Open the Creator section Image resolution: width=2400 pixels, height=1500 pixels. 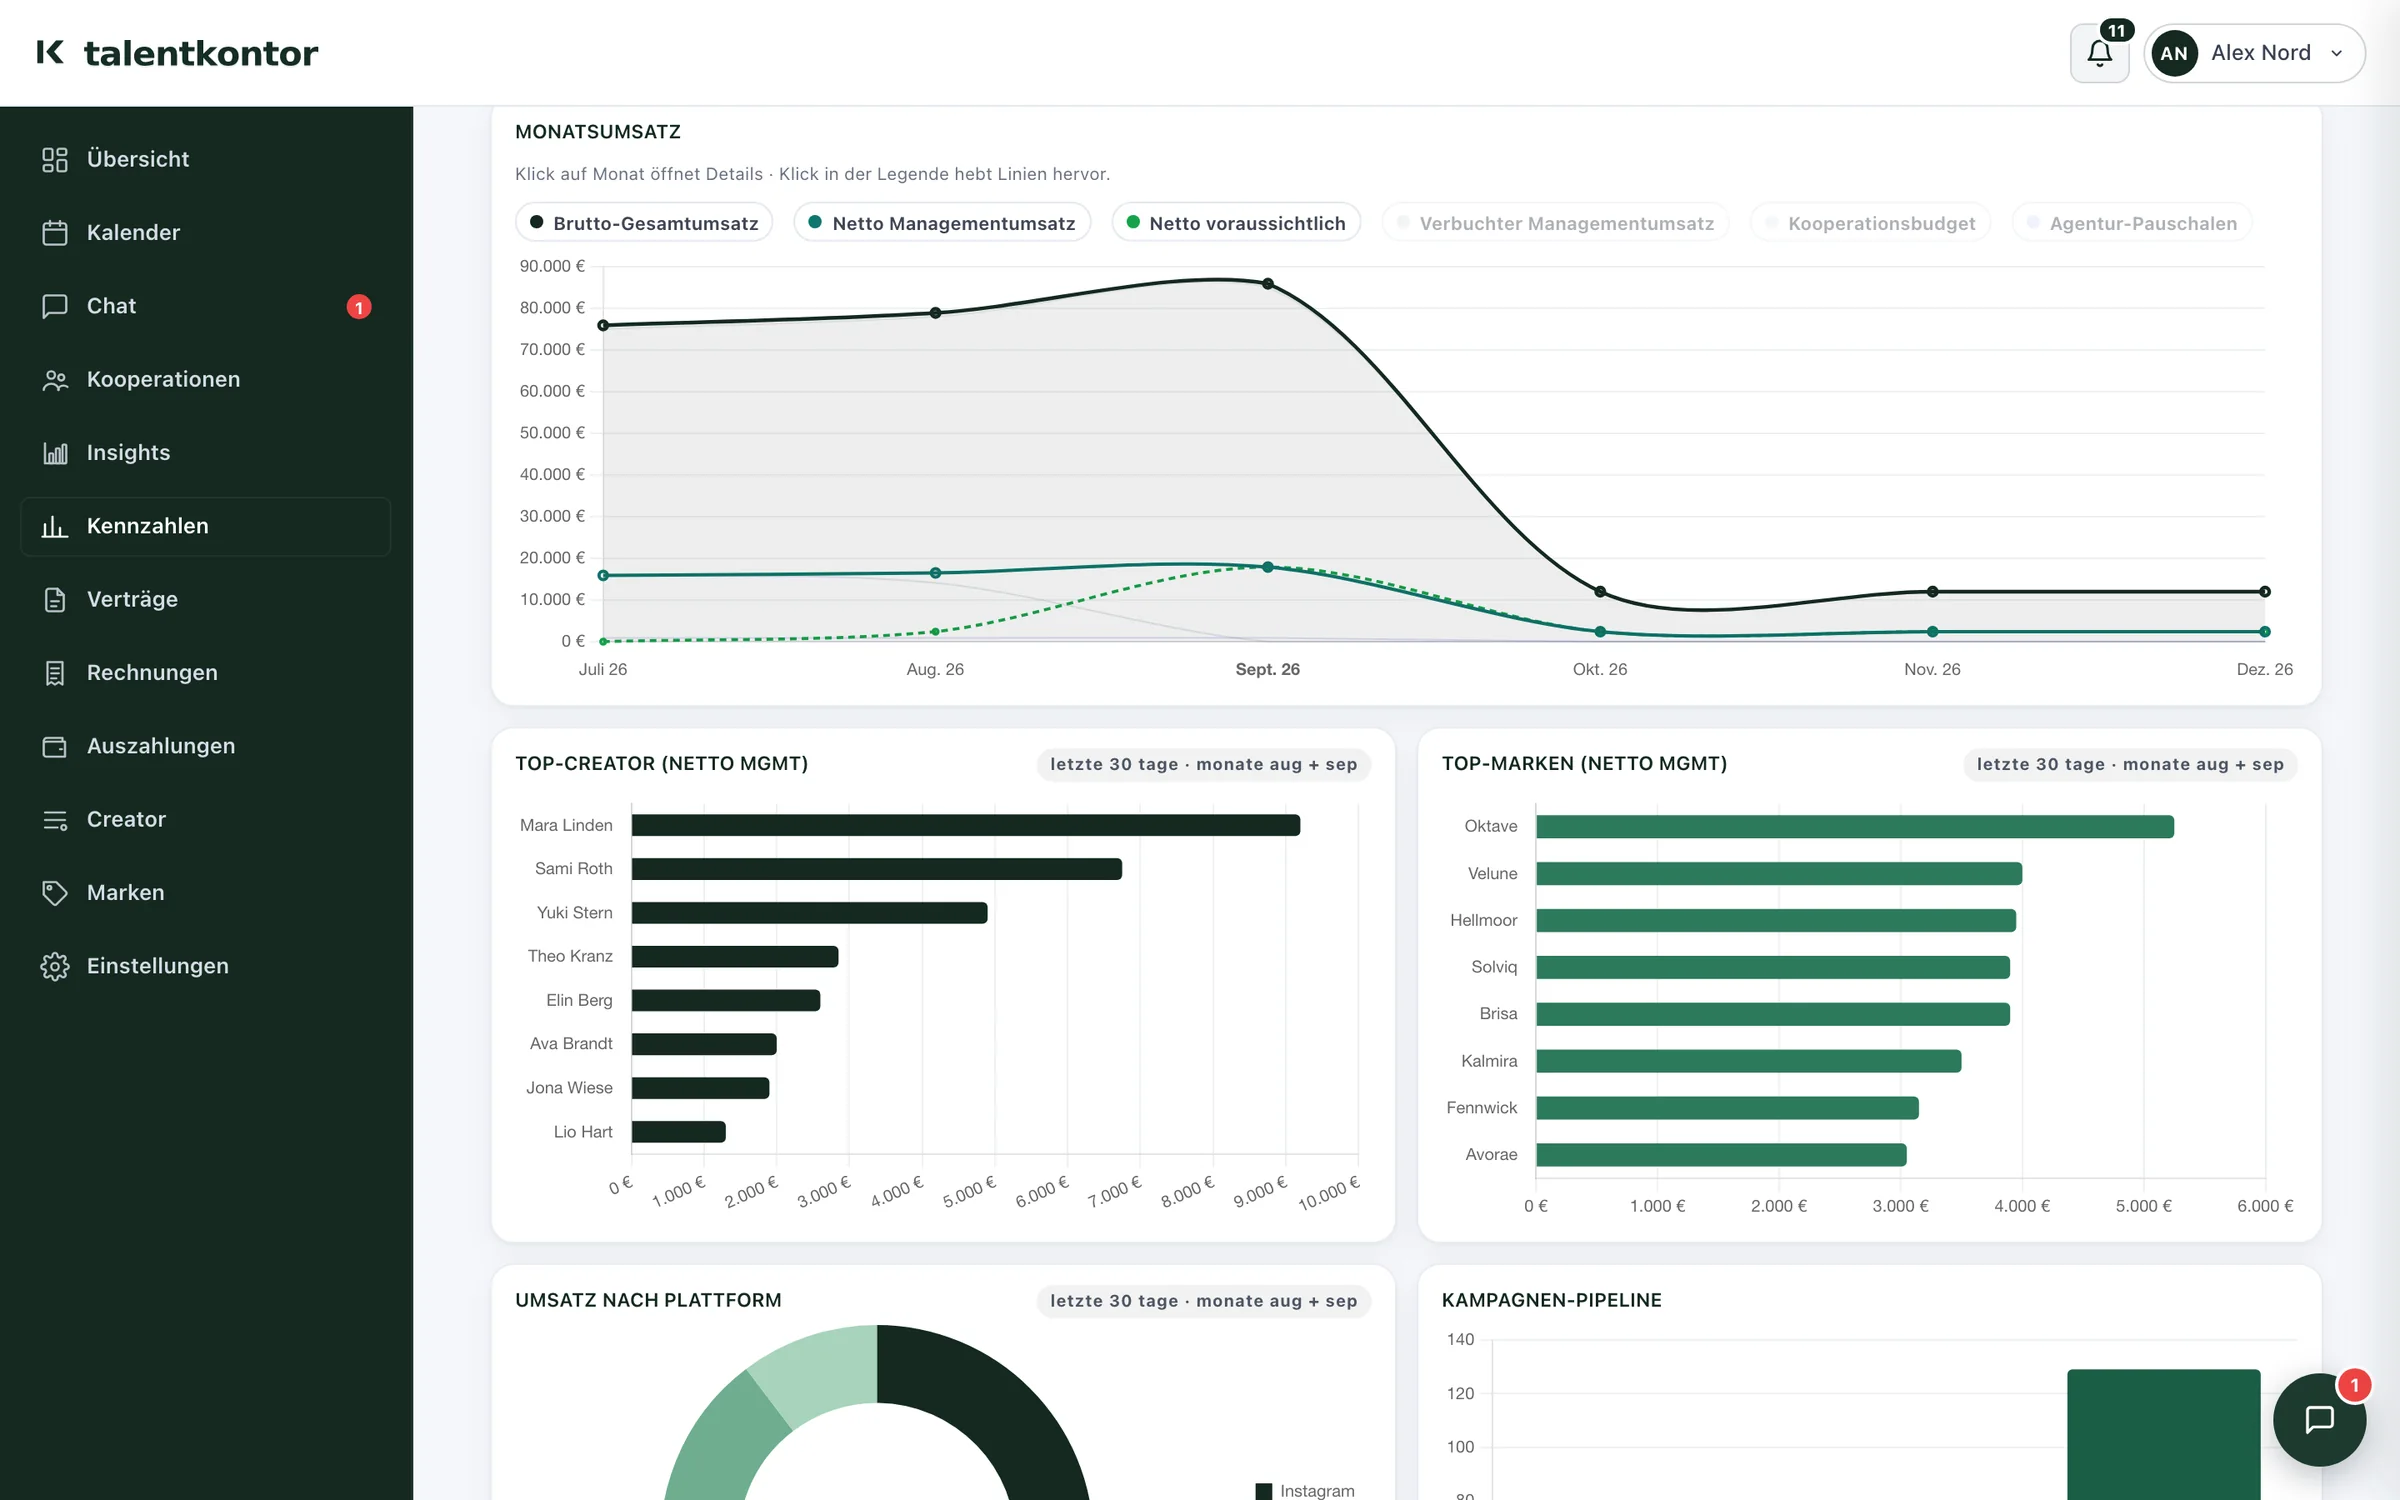tap(206, 819)
